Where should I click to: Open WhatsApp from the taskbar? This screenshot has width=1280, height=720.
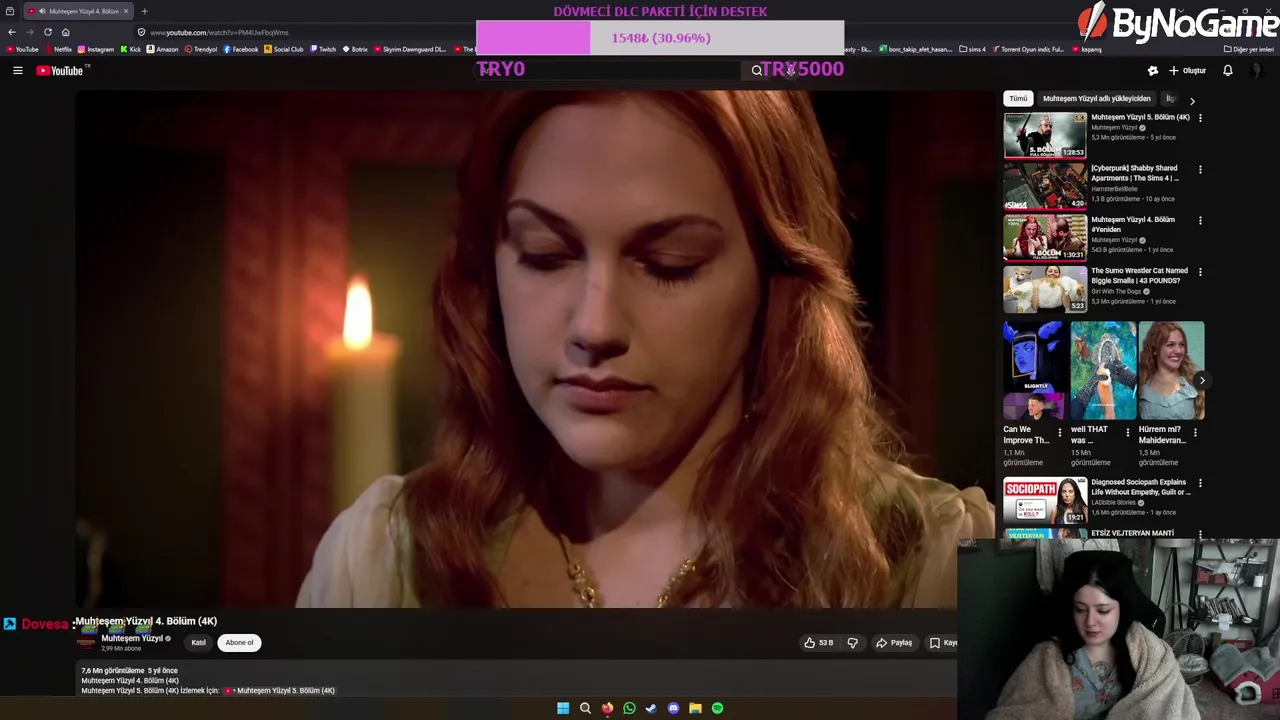[x=629, y=708]
